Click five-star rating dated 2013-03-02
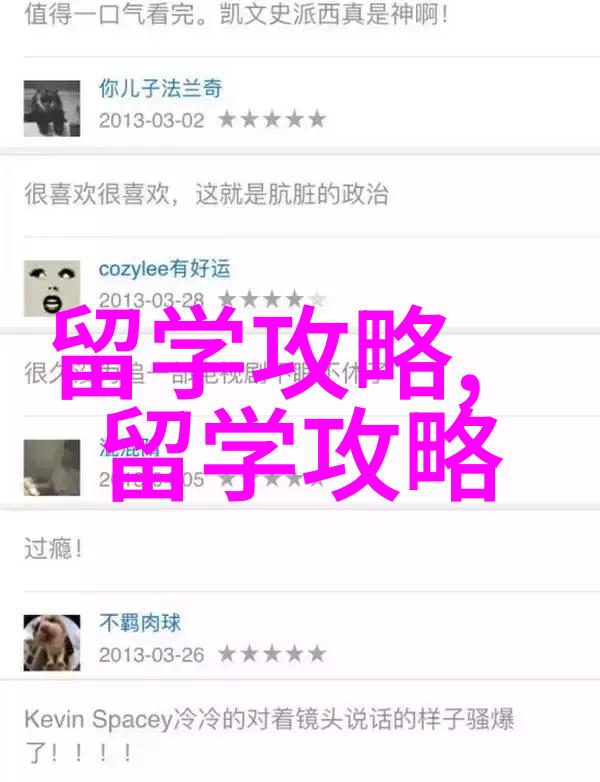 (x=272, y=120)
